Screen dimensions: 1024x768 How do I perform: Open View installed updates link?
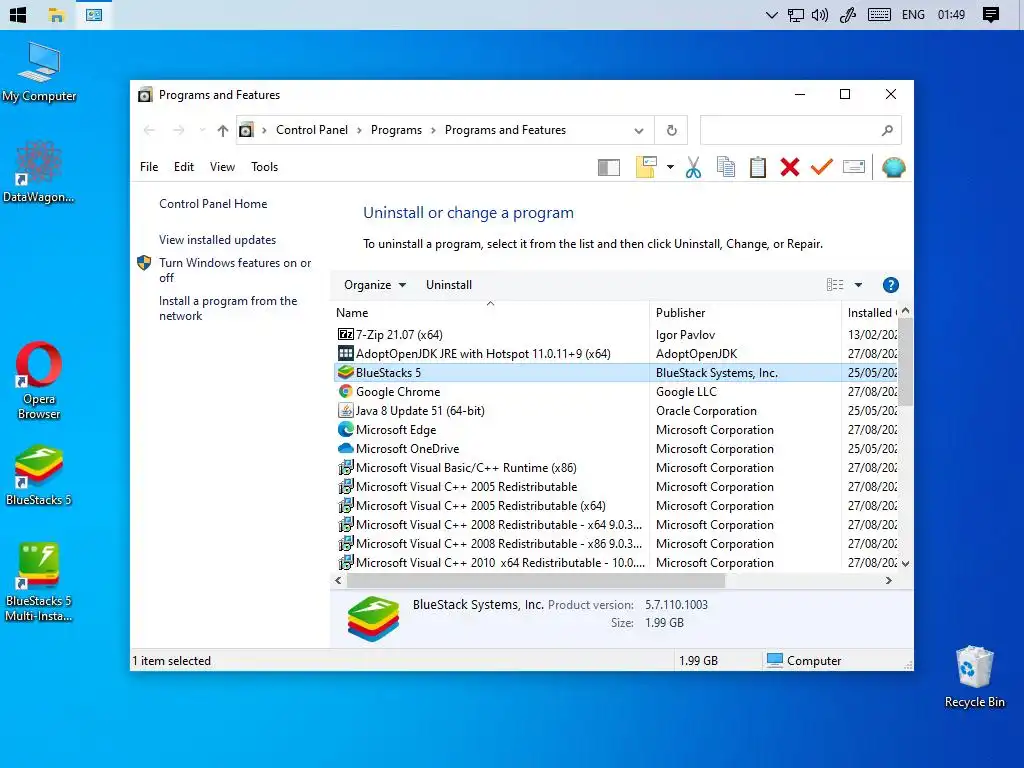[x=217, y=240]
